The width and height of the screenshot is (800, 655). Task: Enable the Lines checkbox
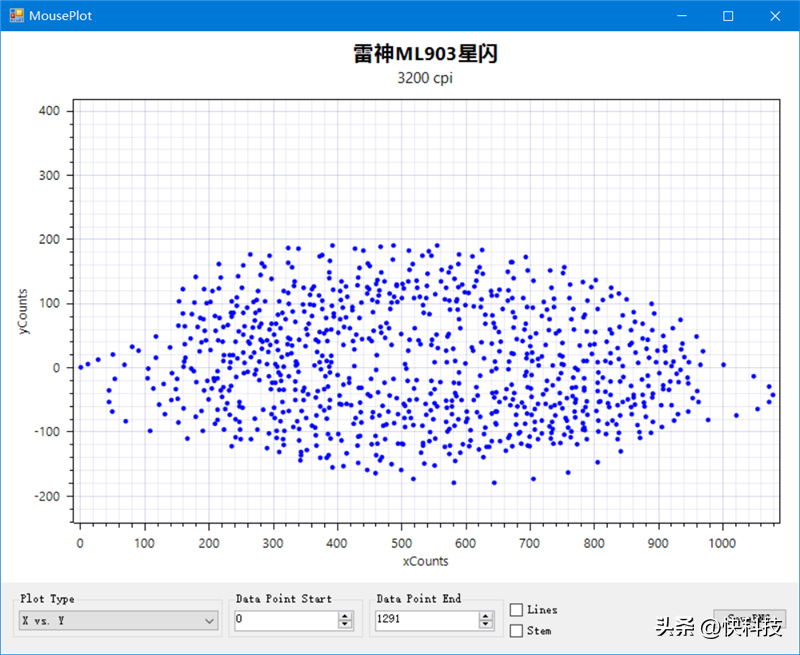pos(517,610)
